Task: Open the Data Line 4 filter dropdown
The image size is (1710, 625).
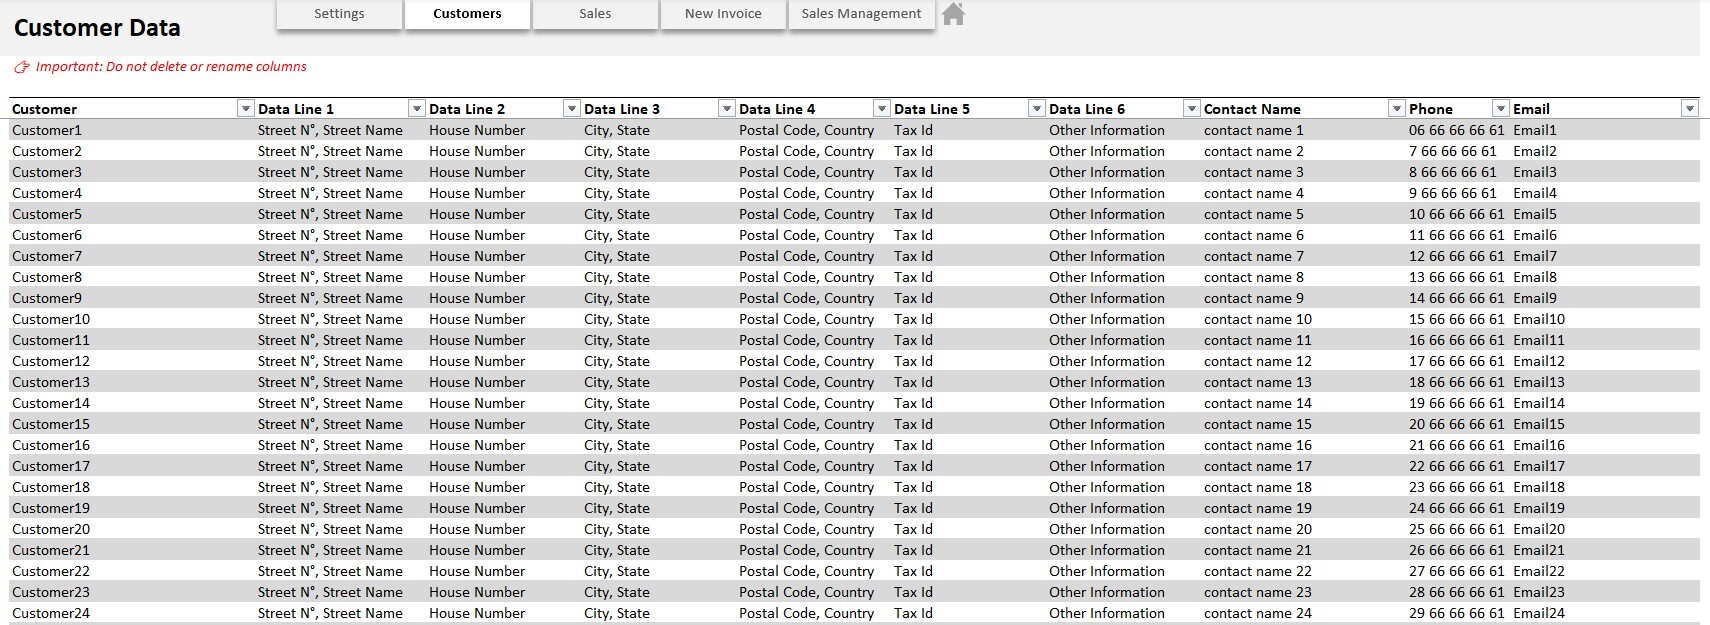Action: pyautogui.click(x=882, y=108)
